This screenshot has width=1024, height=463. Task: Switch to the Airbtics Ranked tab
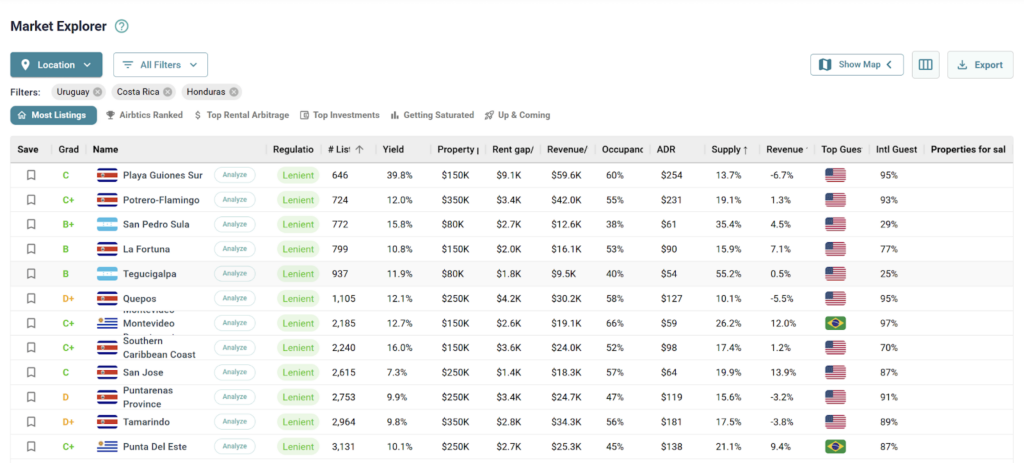tap(145, 115)
